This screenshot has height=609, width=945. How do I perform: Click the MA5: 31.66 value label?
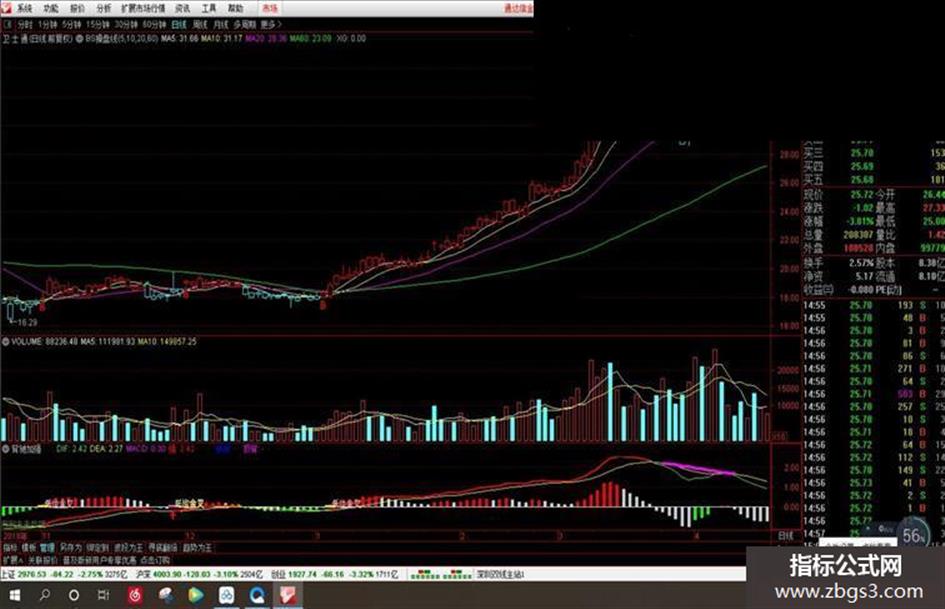click(179, 39)
